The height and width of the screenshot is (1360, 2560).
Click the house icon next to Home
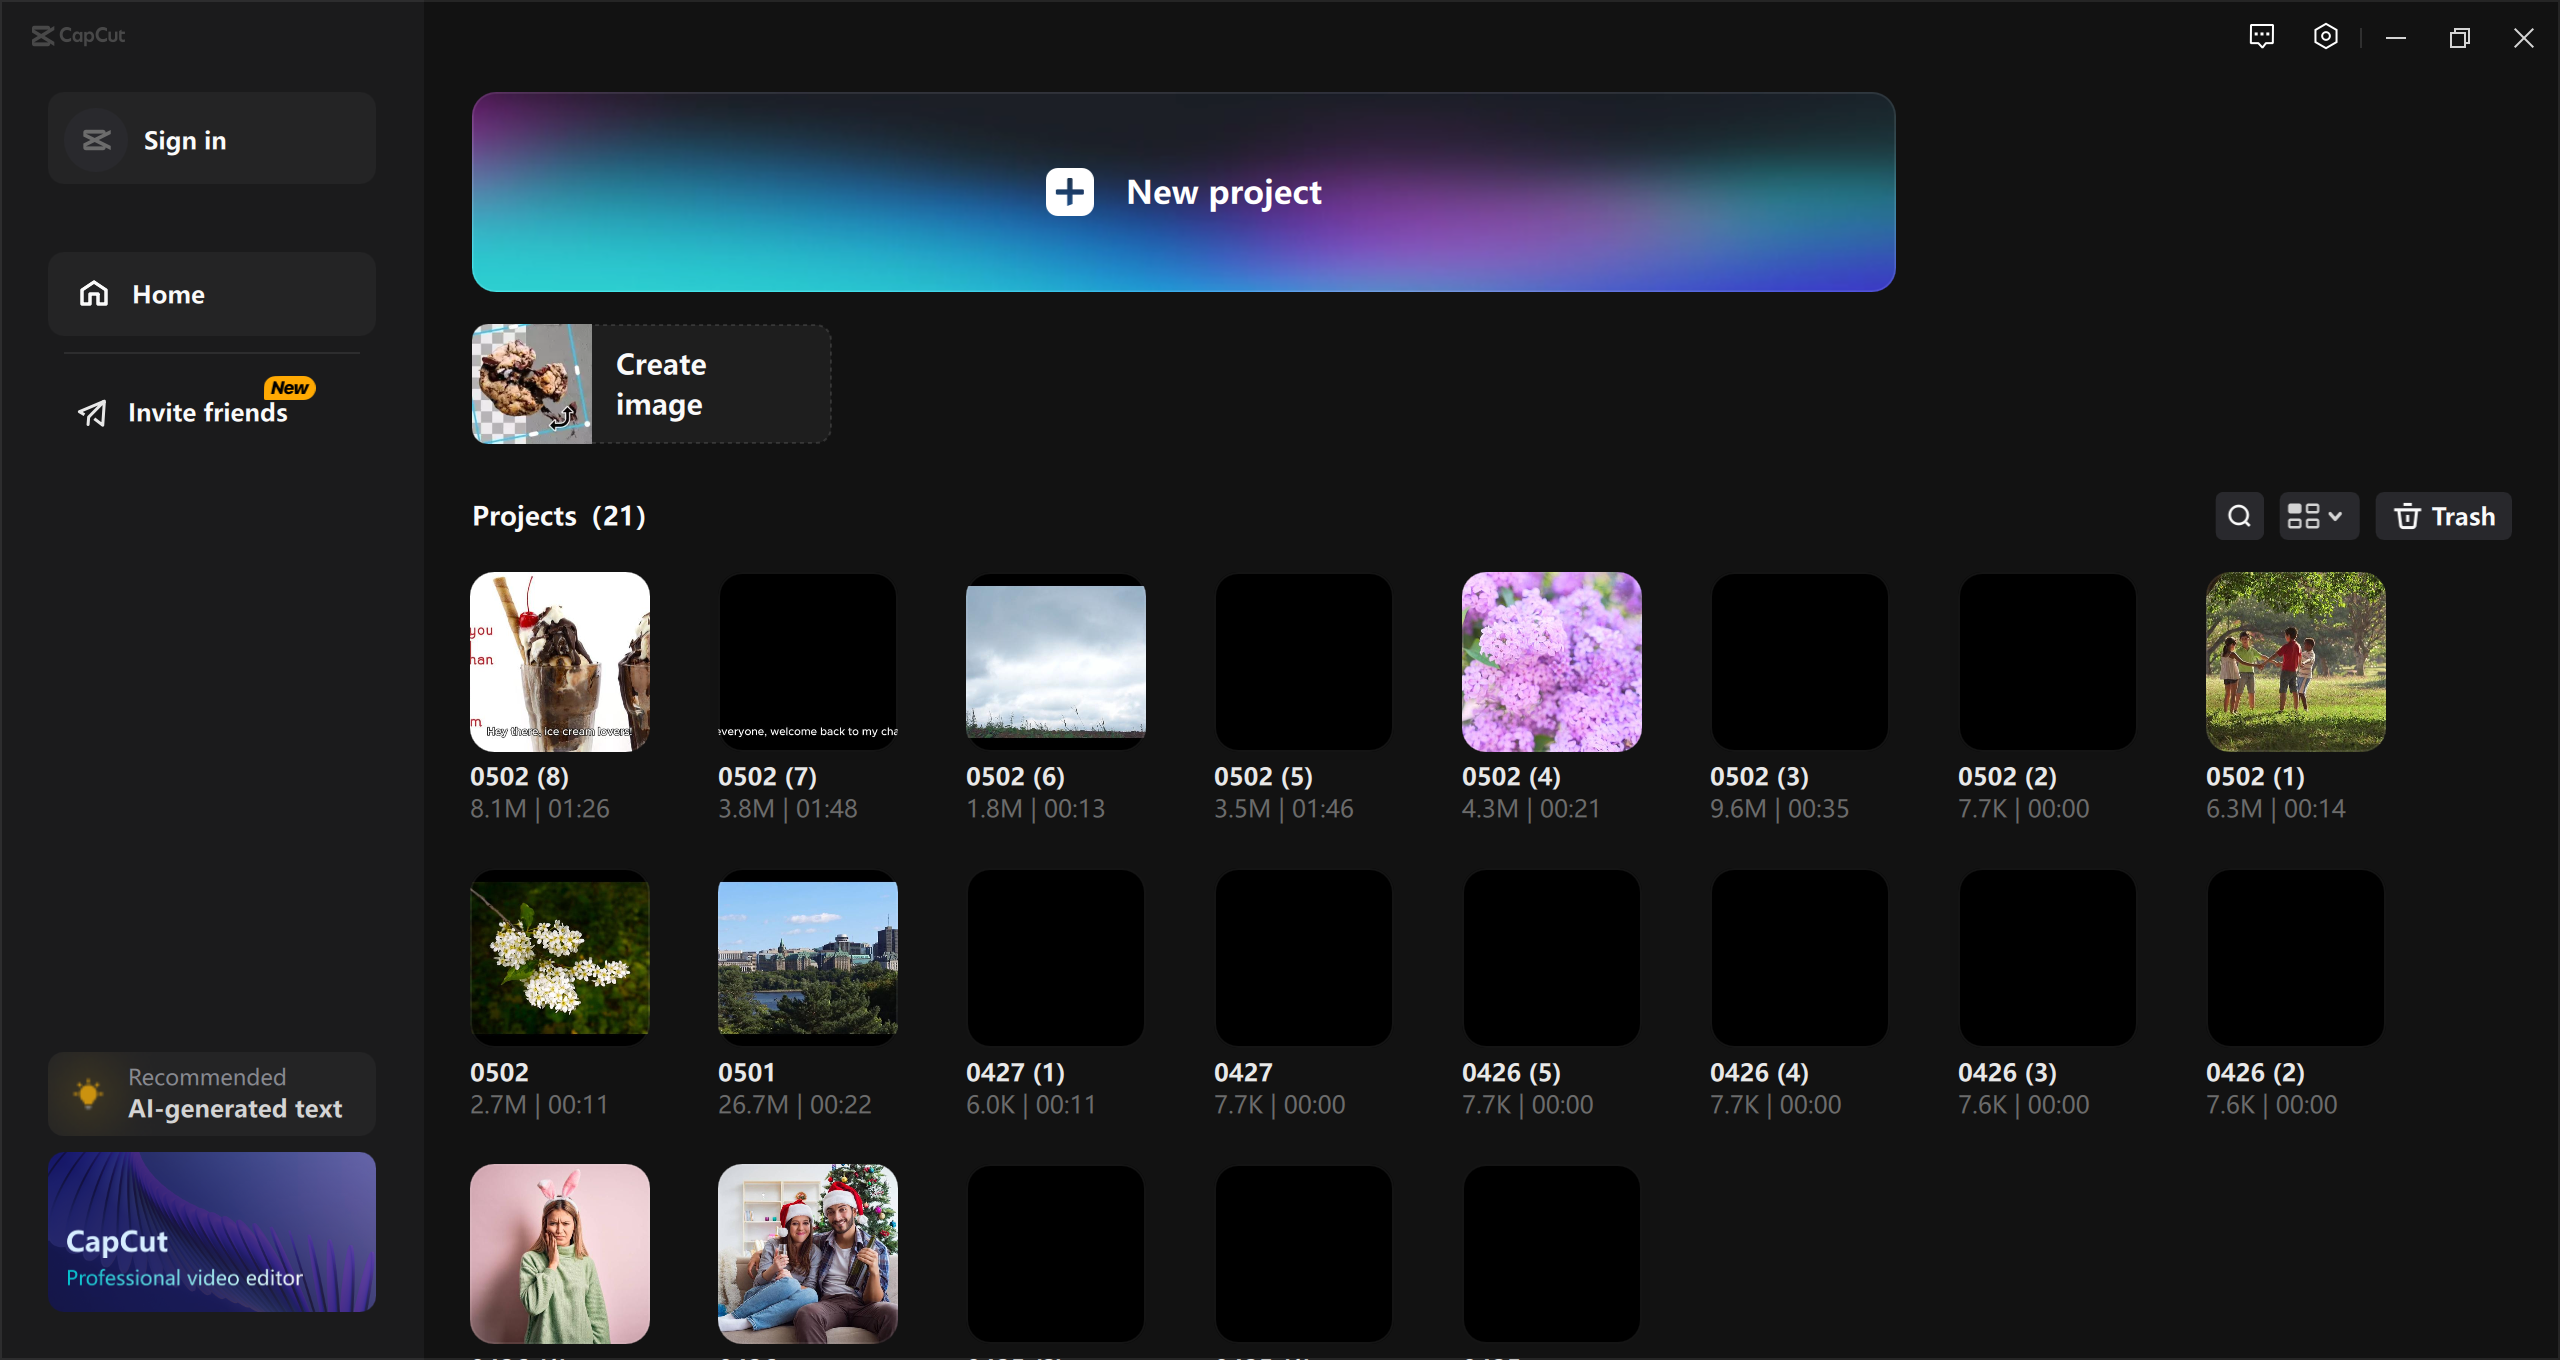coord(93,293)
